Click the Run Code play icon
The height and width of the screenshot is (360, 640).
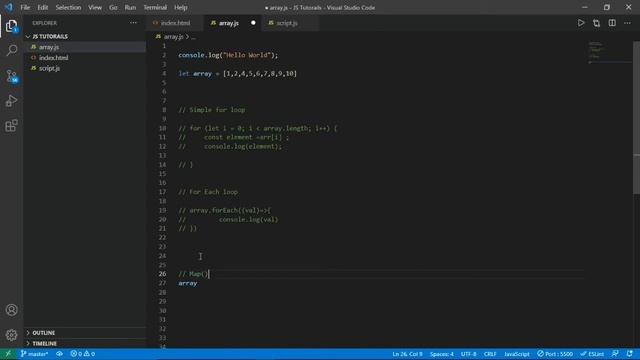[x=581, y=23]
